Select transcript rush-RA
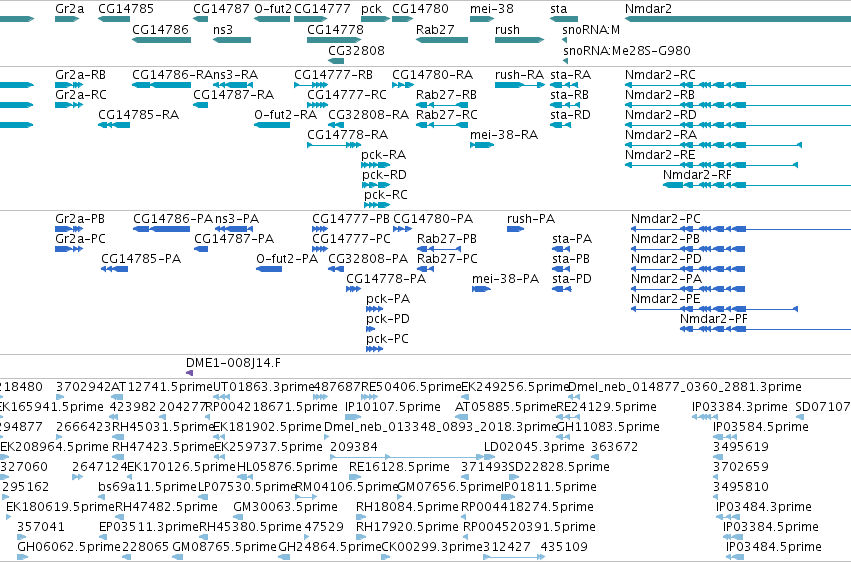The height and width of the screenshot is (562, 851). (x=519, y=85)
